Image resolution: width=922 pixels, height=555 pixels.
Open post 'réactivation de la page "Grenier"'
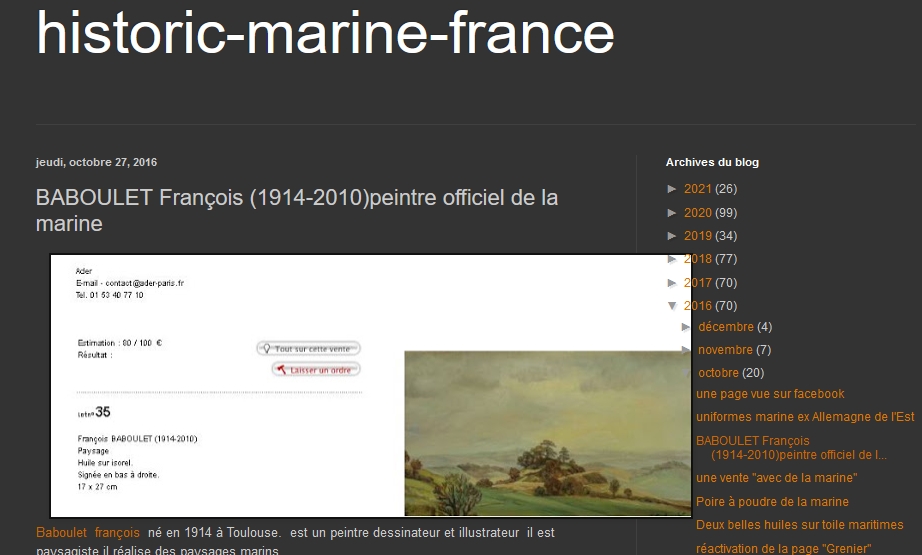(x=783, y=549)
